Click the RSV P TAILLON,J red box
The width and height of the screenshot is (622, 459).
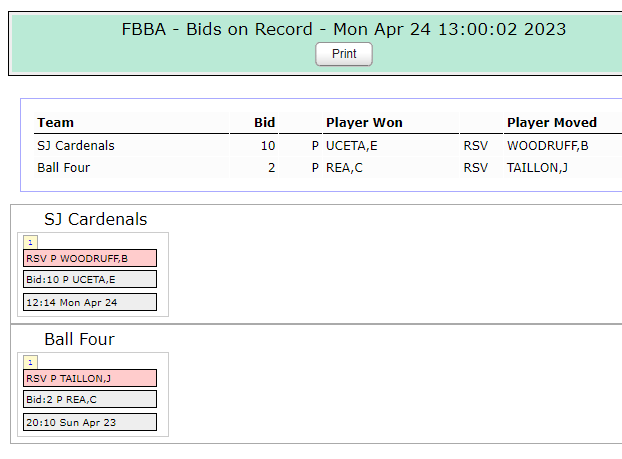[90, 378]
